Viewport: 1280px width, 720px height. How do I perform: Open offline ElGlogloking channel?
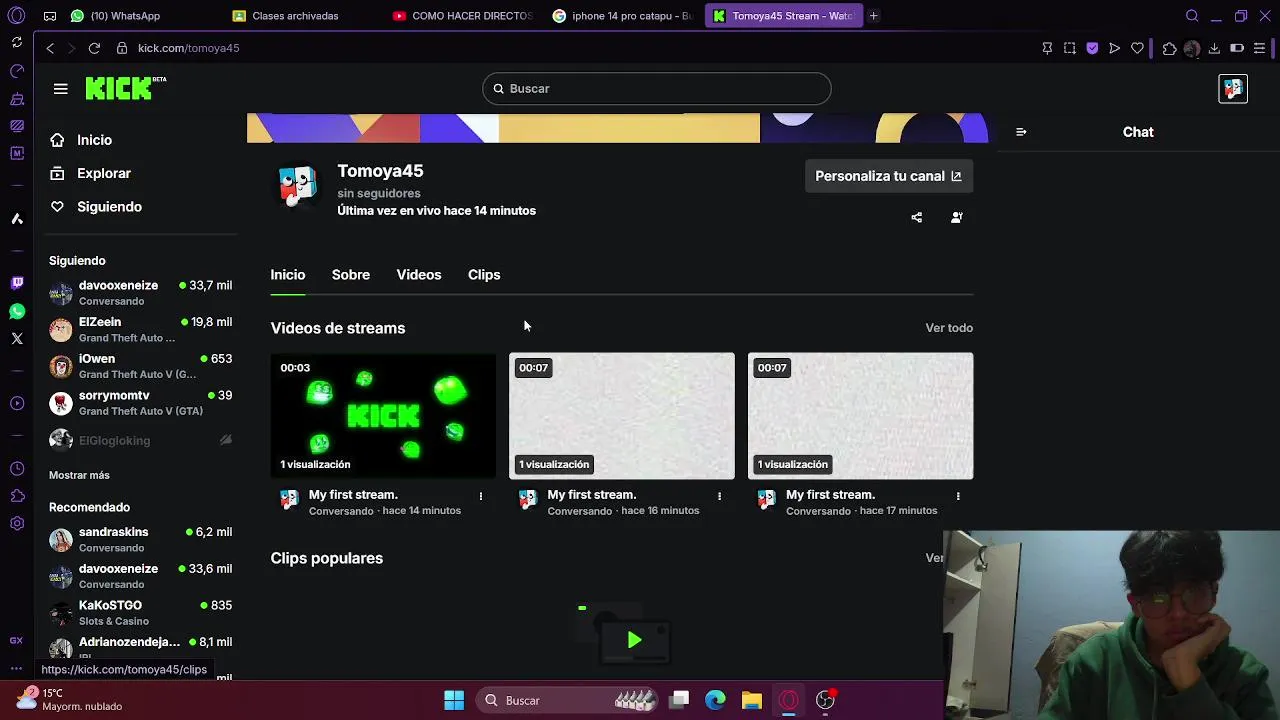(140, 440)
